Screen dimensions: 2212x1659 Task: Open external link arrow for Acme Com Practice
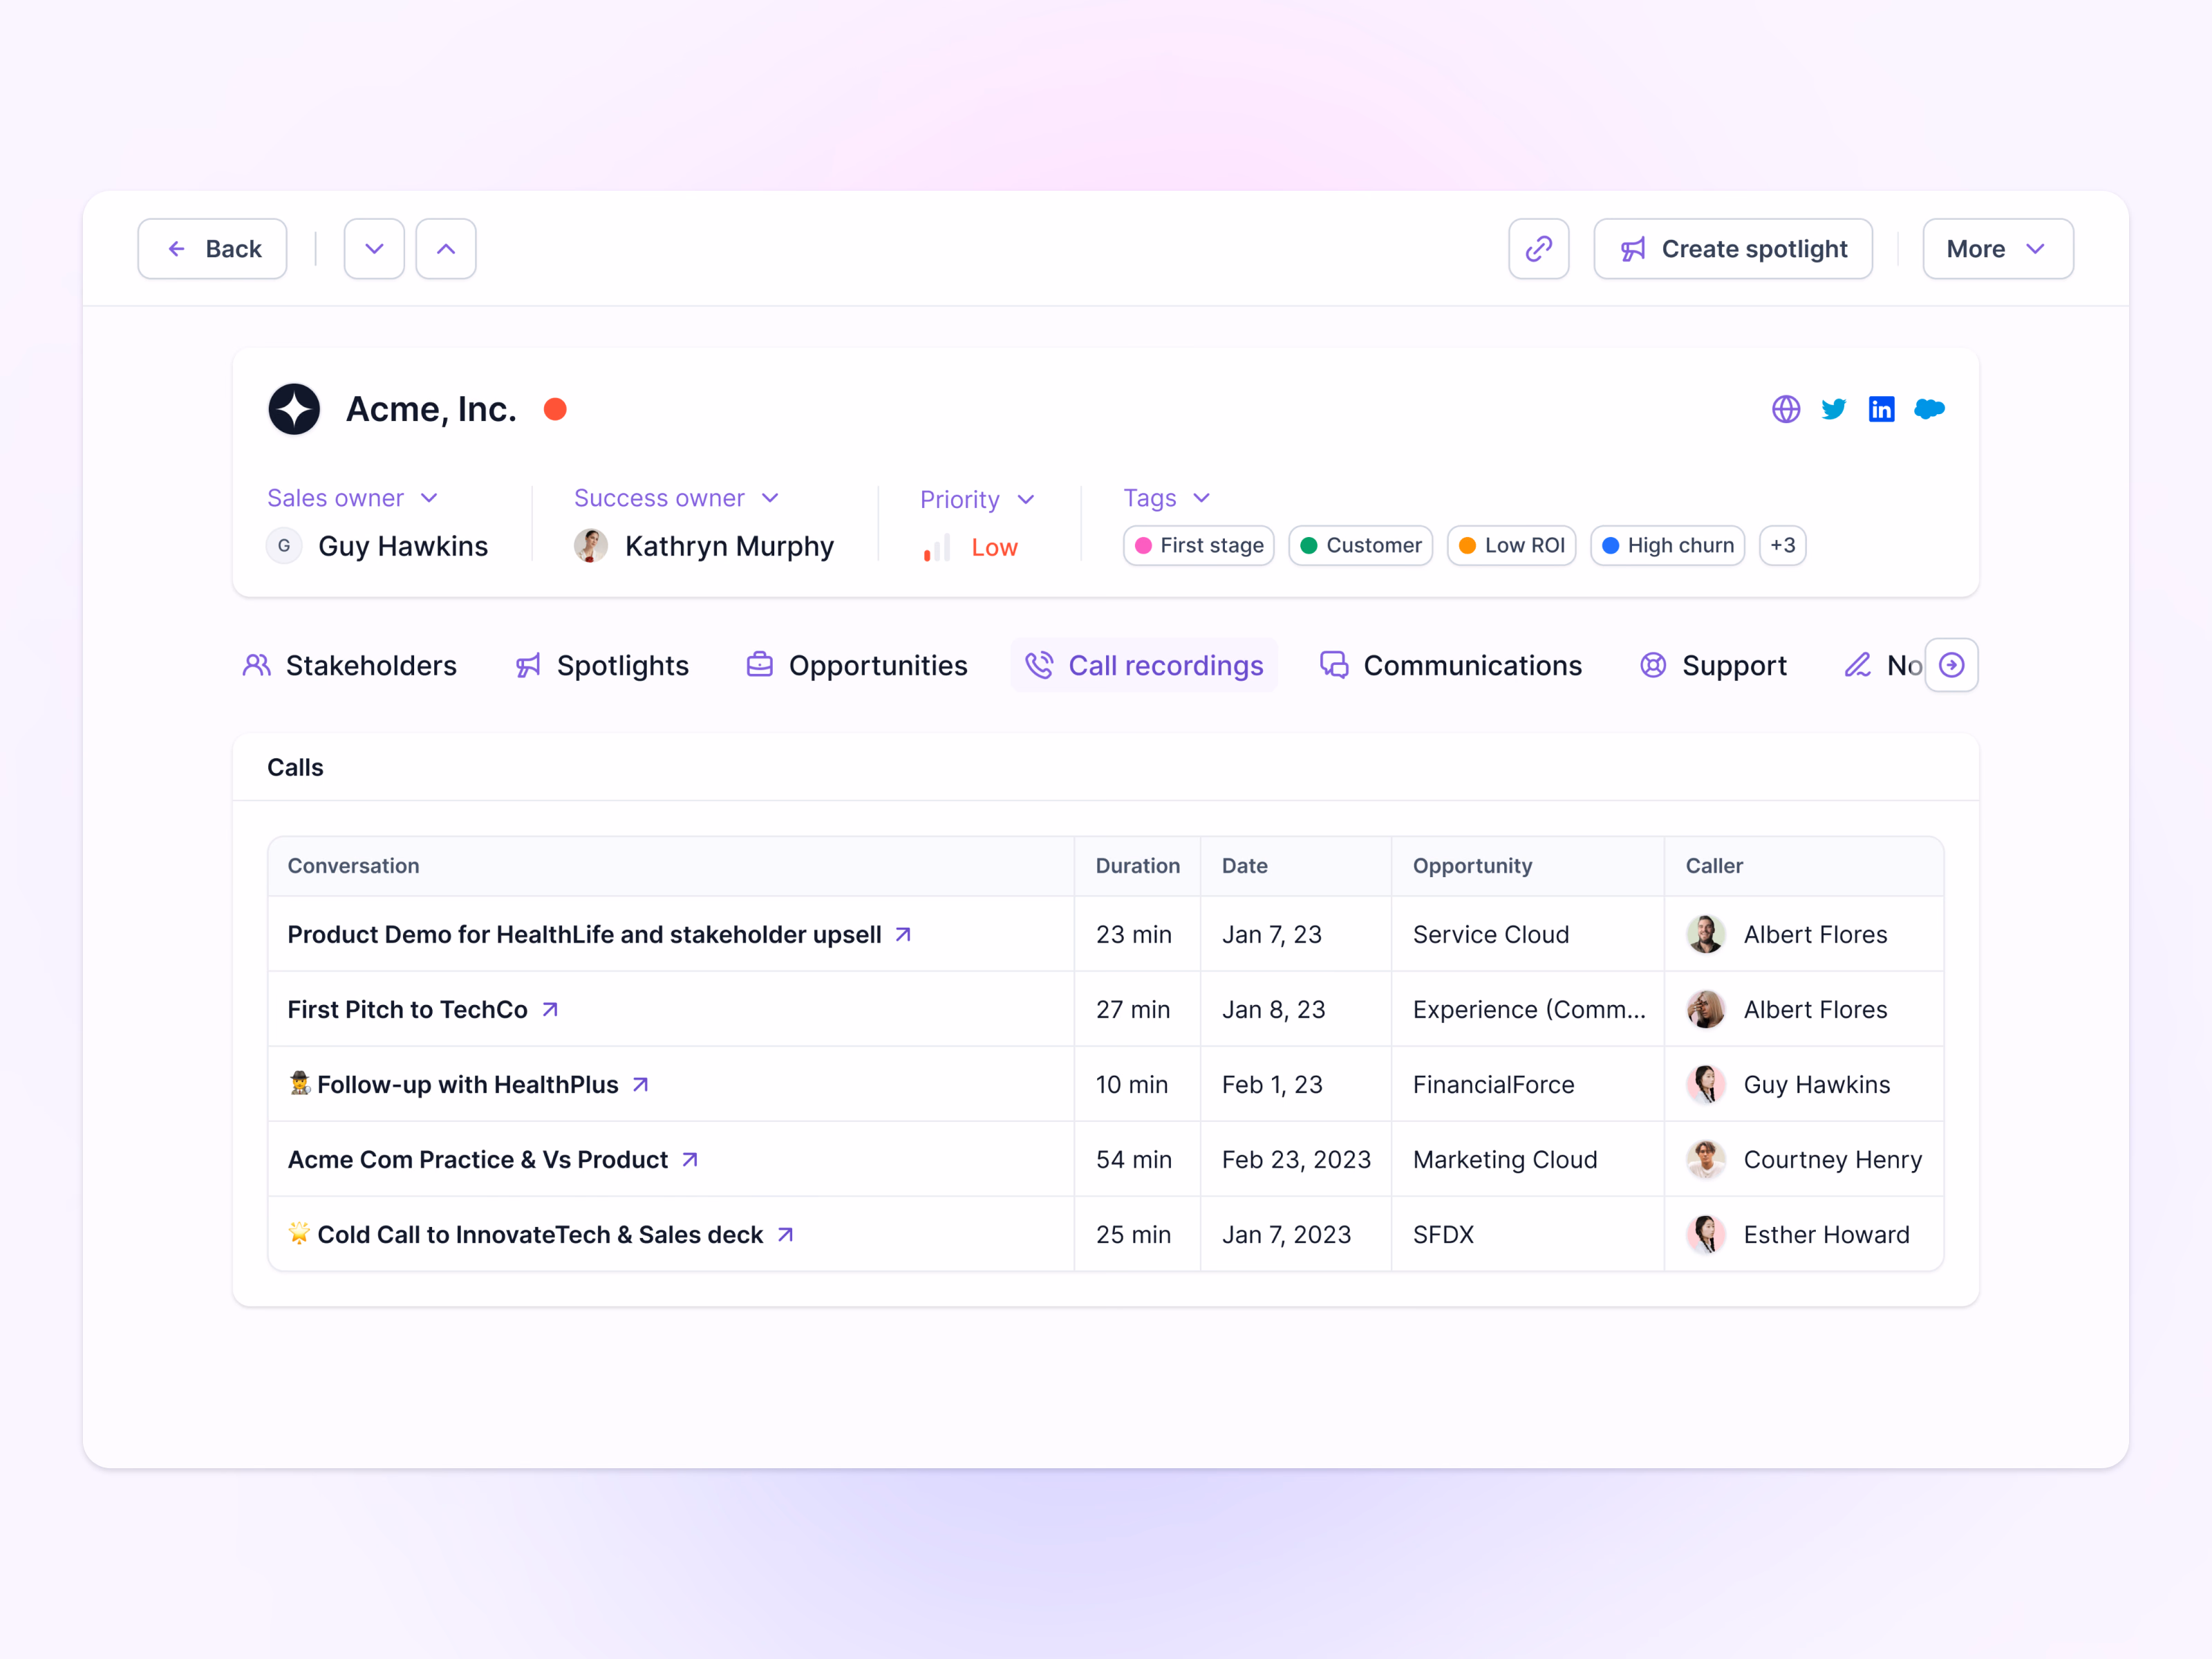(690, 1159)
